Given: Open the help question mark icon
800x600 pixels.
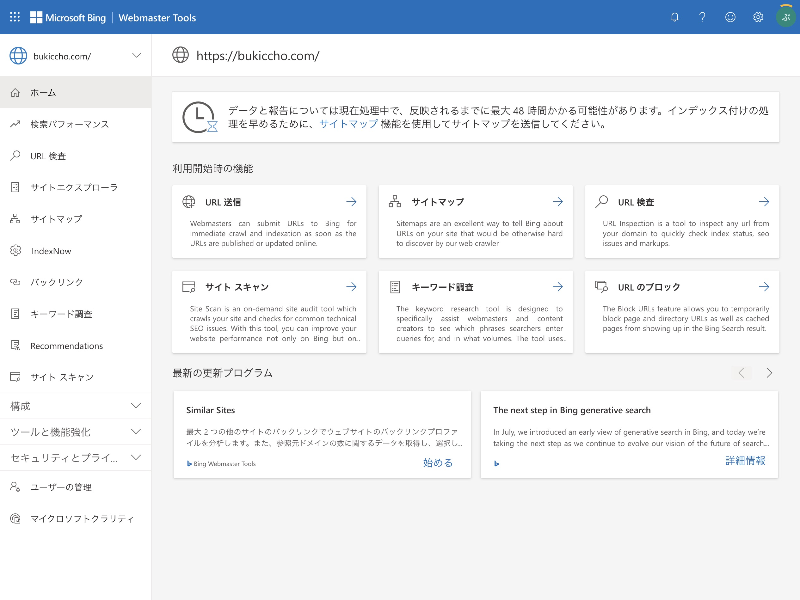Looking at the screenshot, I should click(703, 17).
